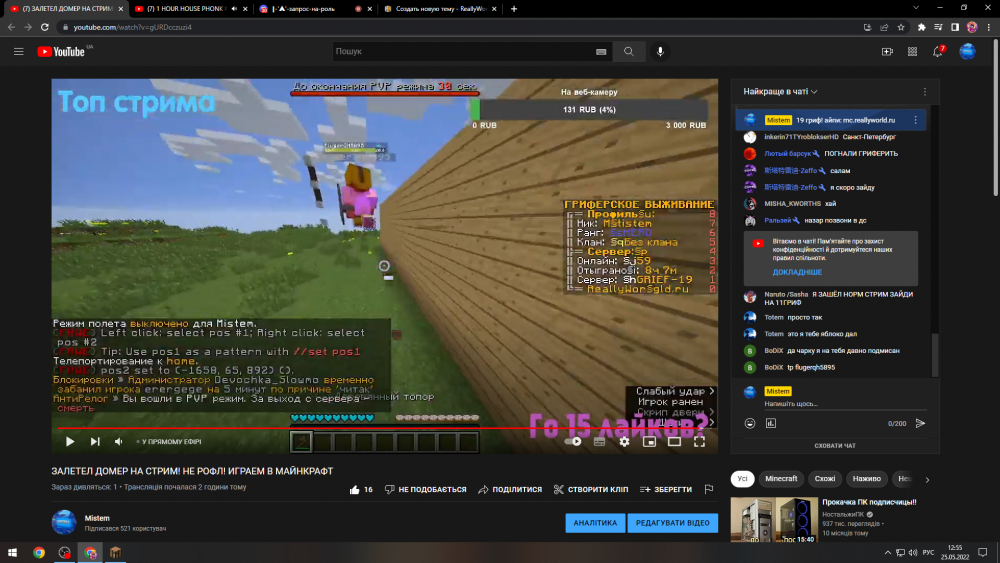Click the video progress bar
This screenshot has width=1000, height=563.
[x=385, y=428]
